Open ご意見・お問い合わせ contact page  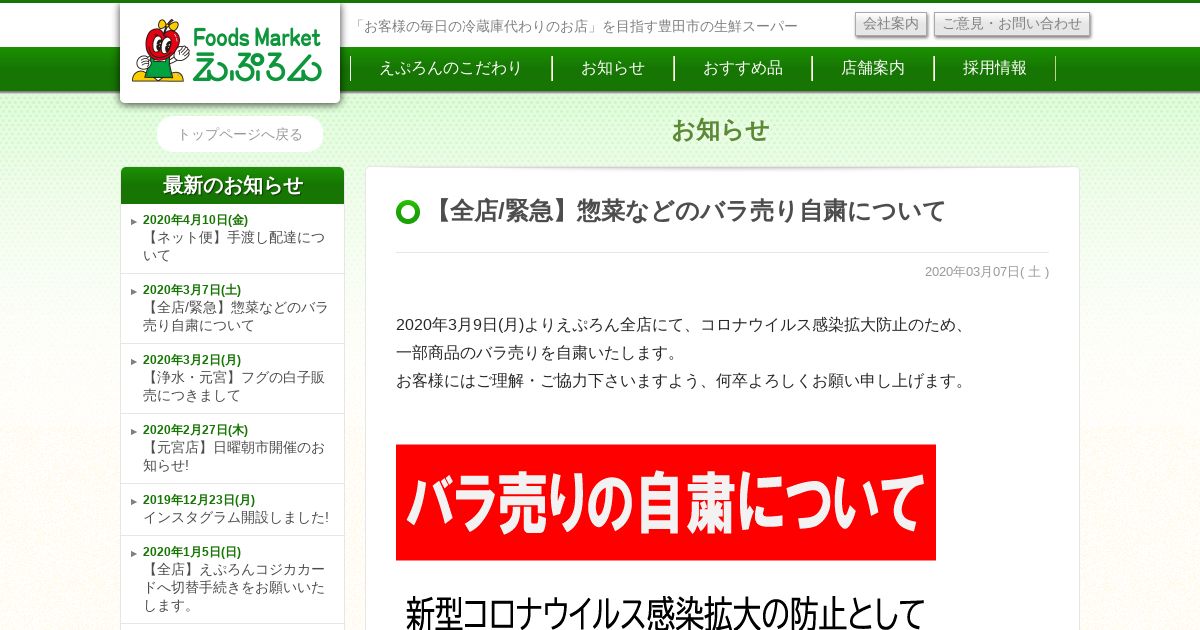tap(1012, 24)
